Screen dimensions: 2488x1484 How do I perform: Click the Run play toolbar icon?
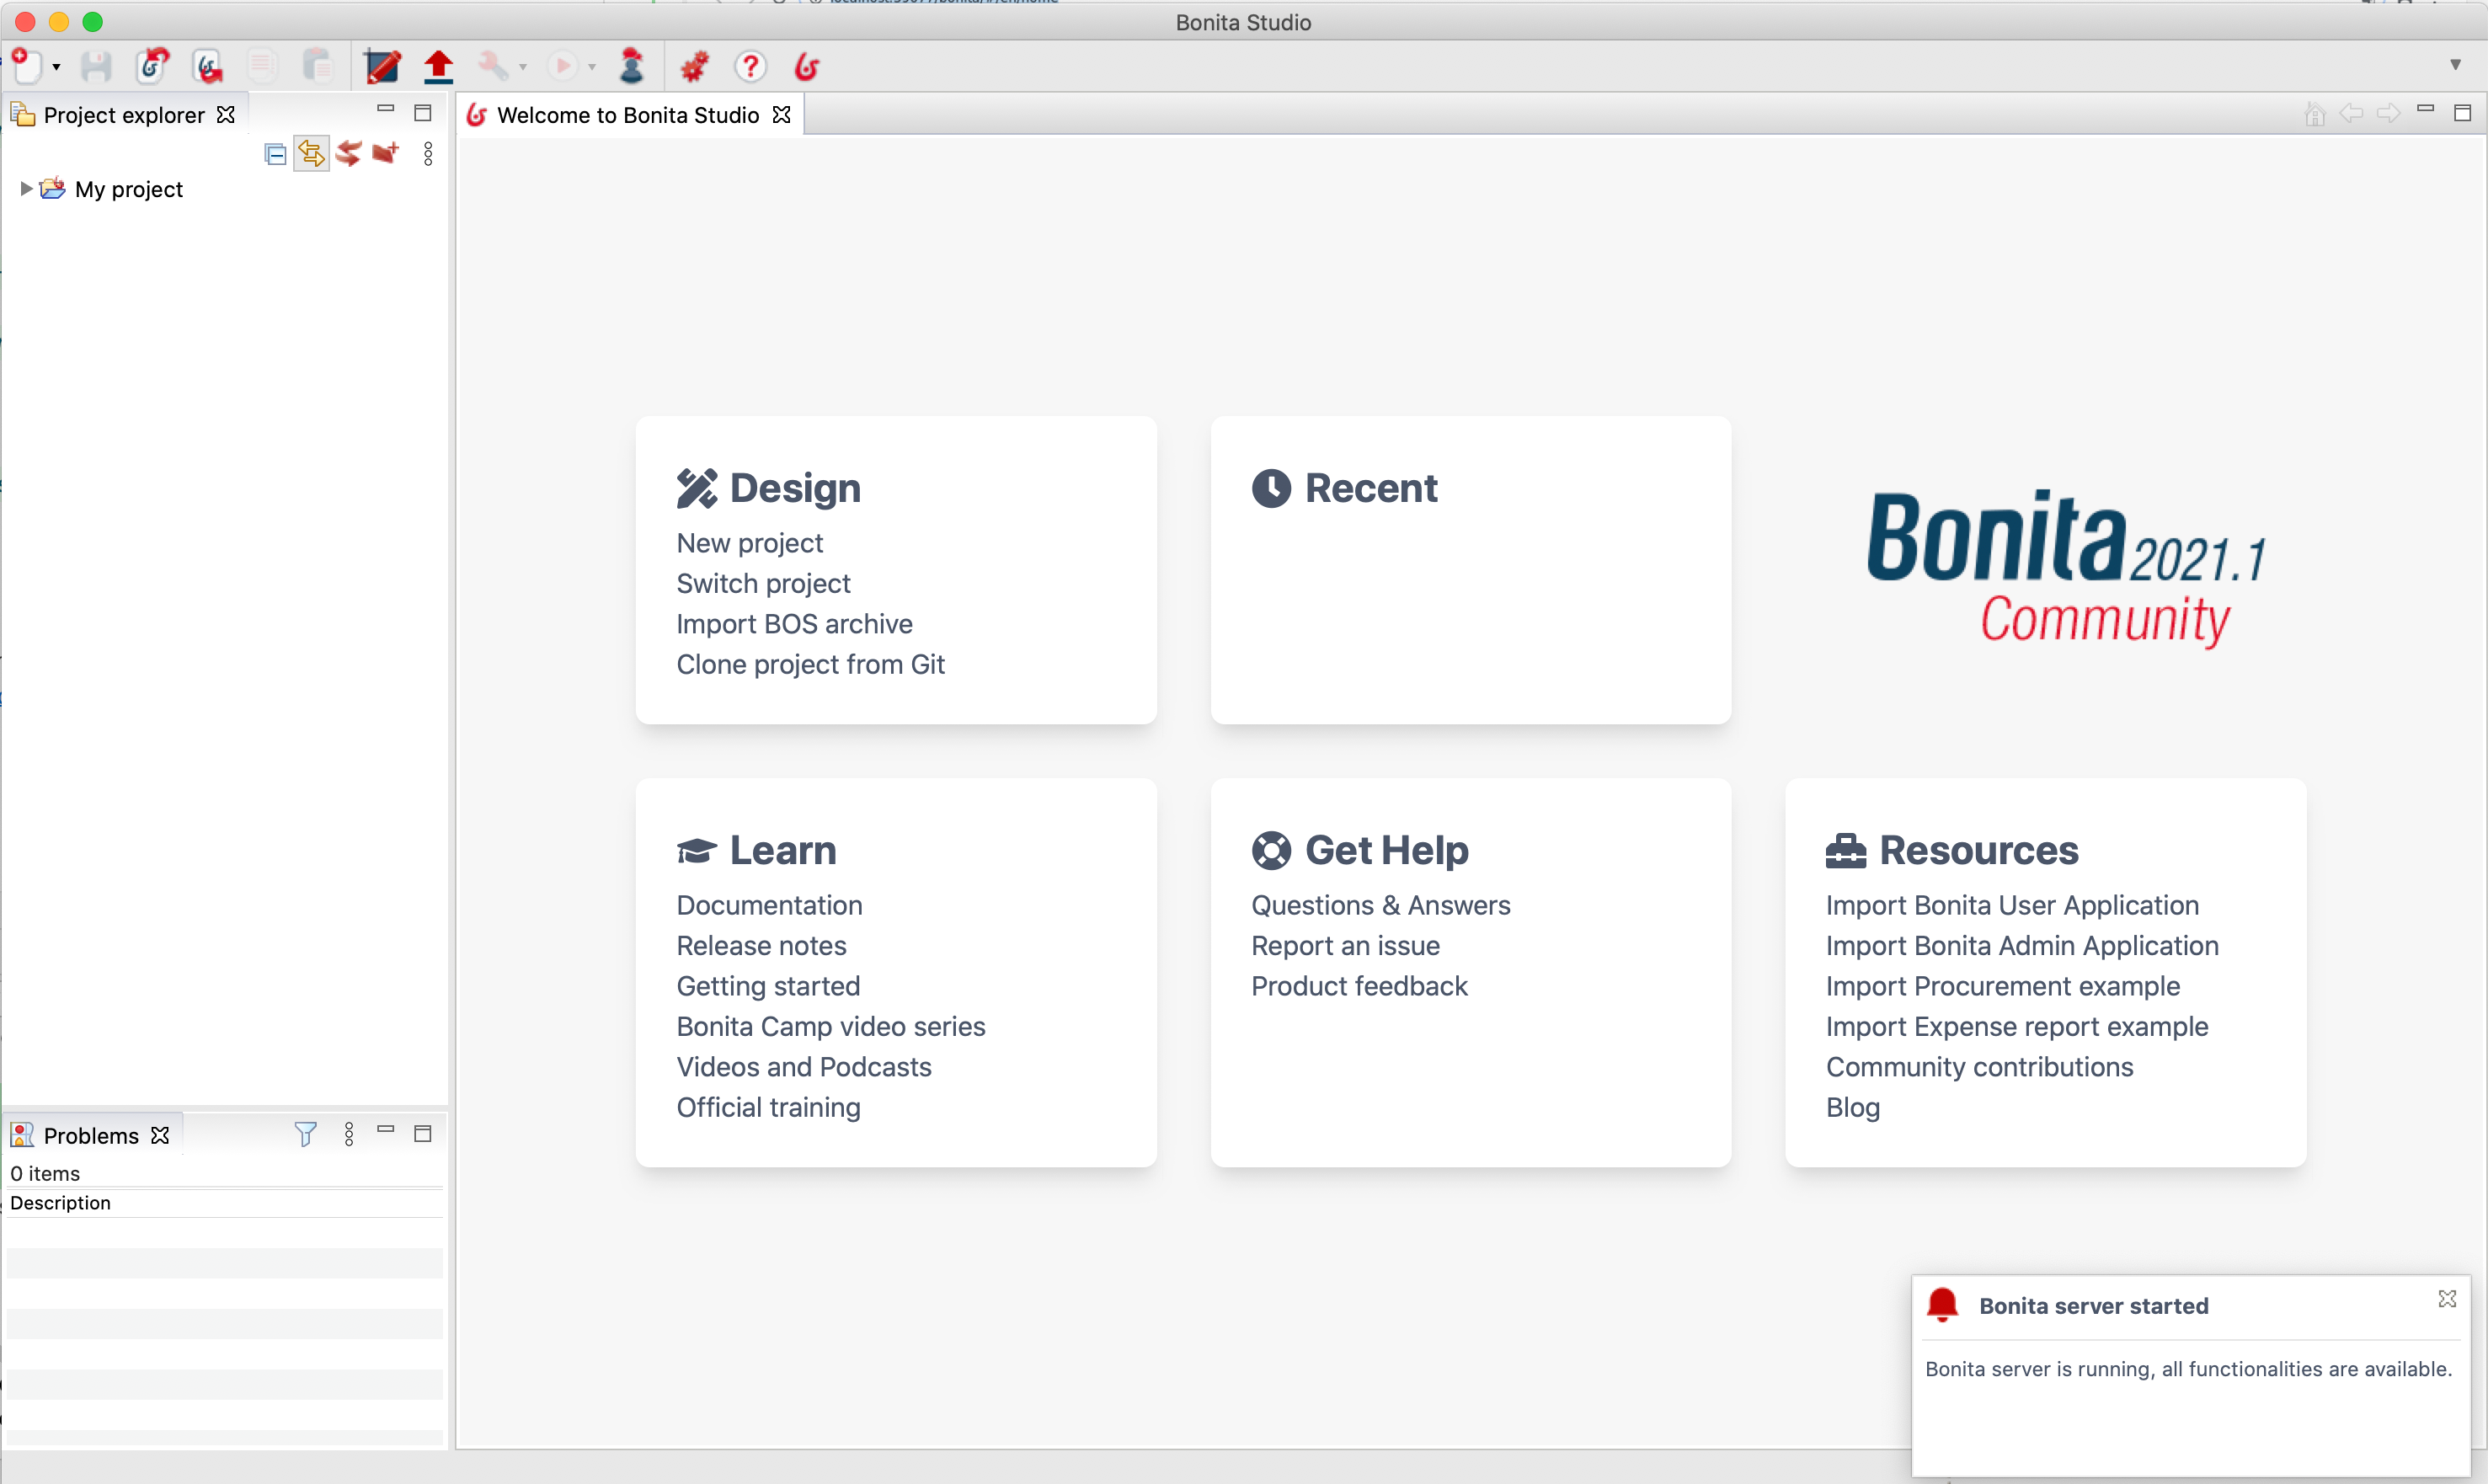(x=562, y=66)
